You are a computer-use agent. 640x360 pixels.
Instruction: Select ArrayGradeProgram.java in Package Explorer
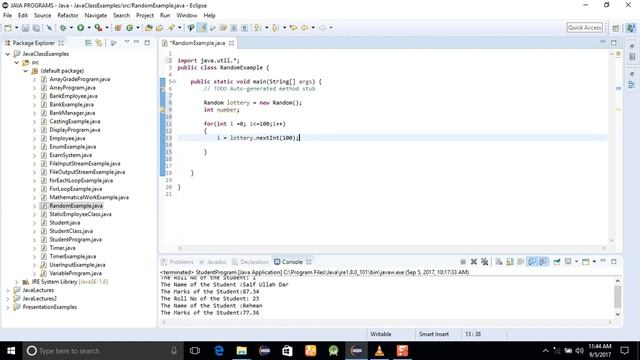click(80, 79)
